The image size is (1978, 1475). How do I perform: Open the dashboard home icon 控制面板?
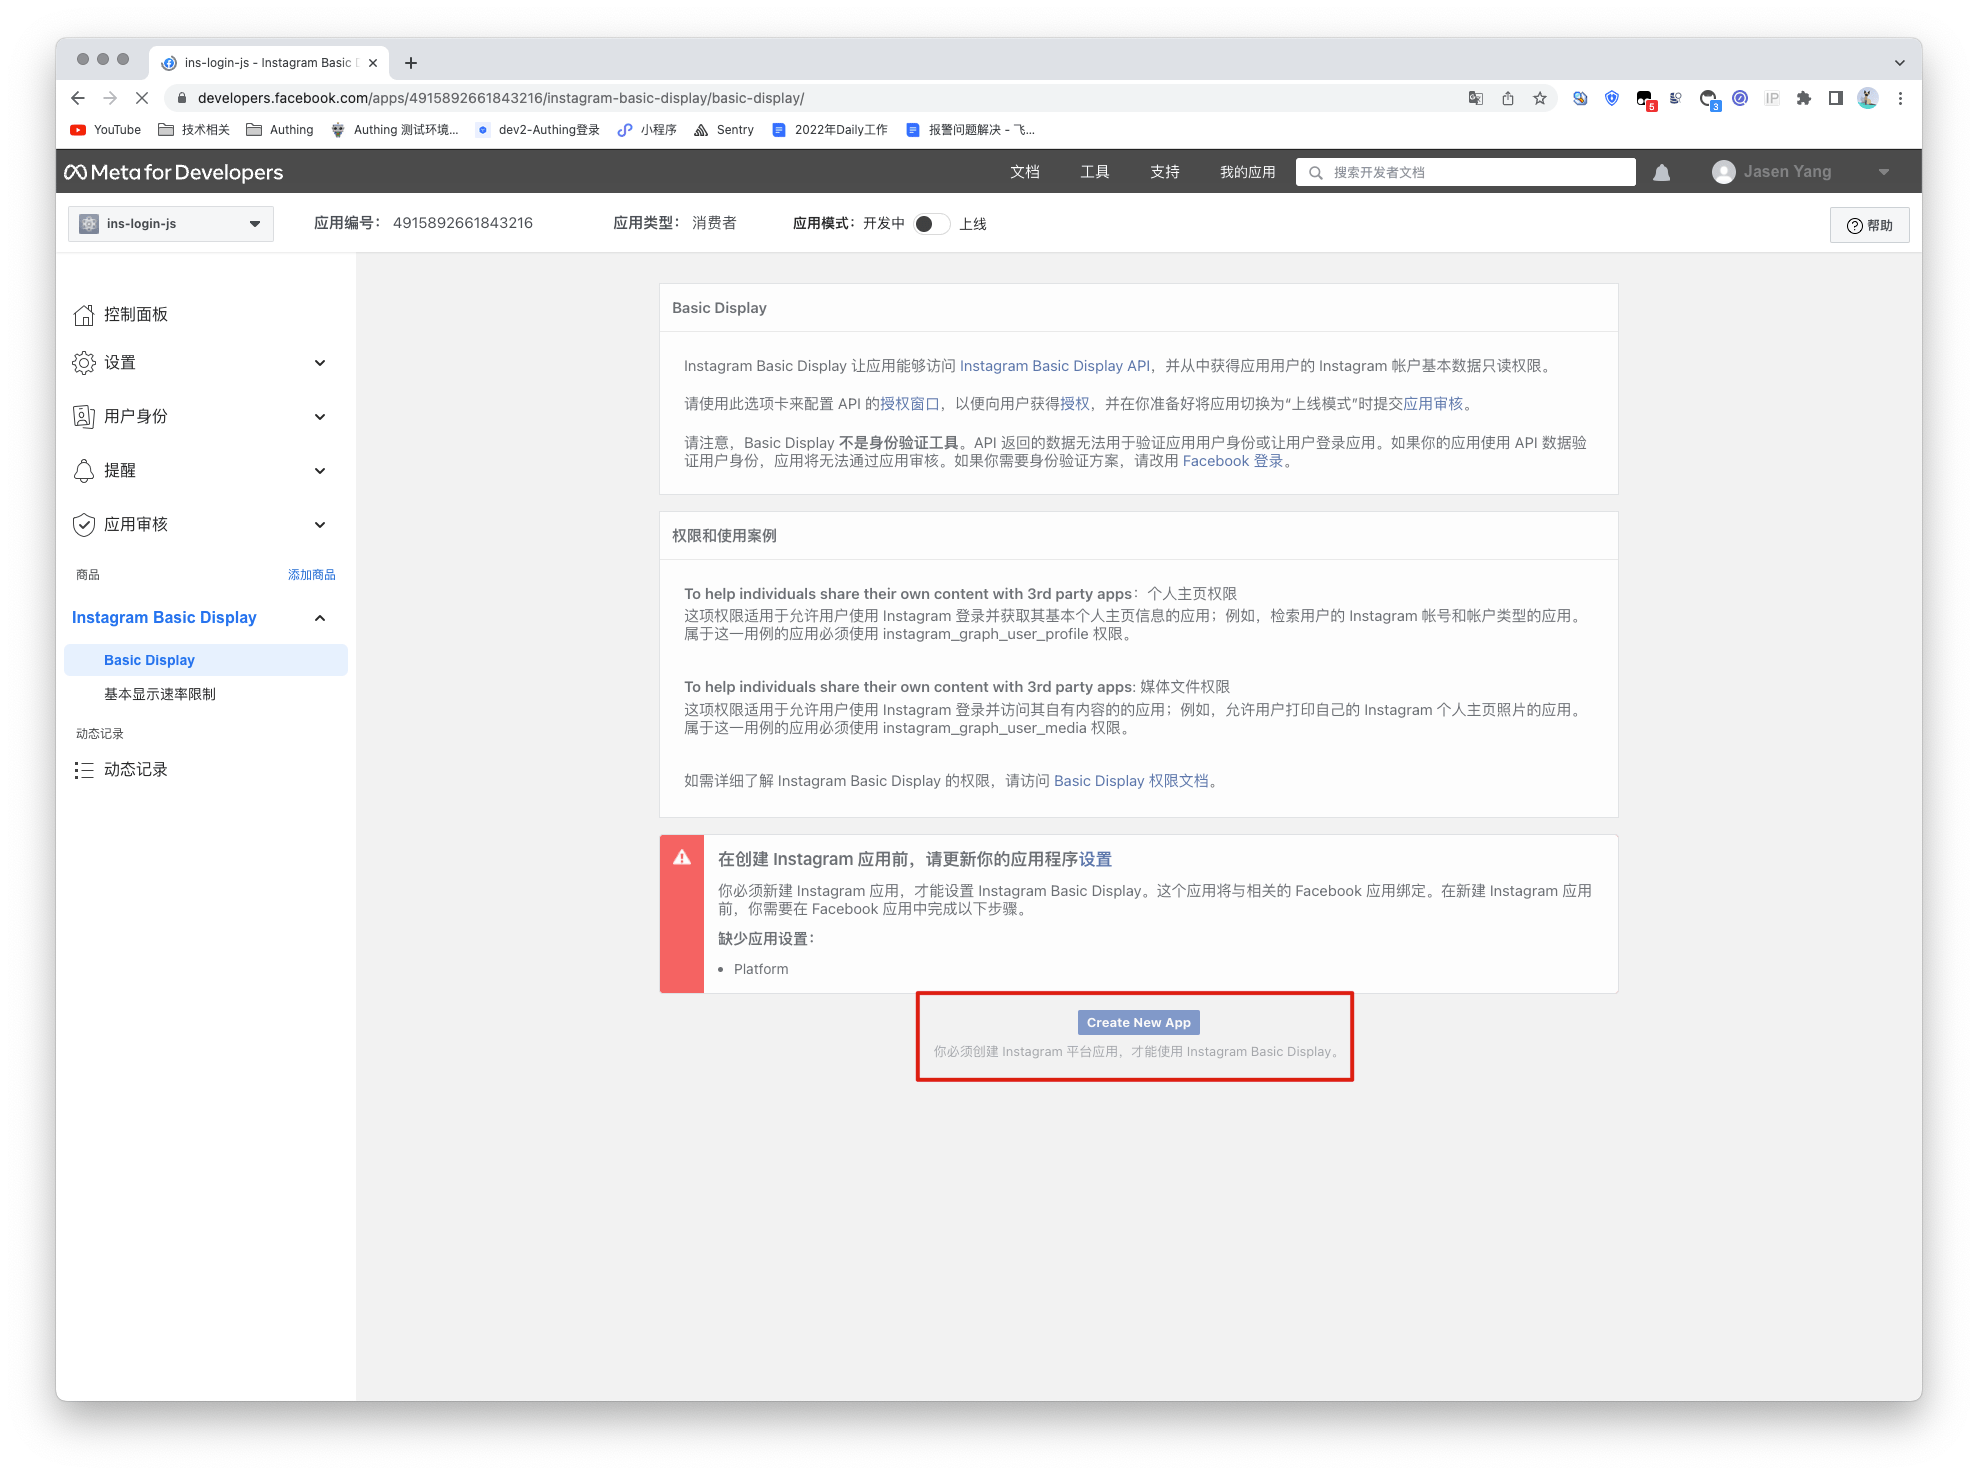(84, 315)
